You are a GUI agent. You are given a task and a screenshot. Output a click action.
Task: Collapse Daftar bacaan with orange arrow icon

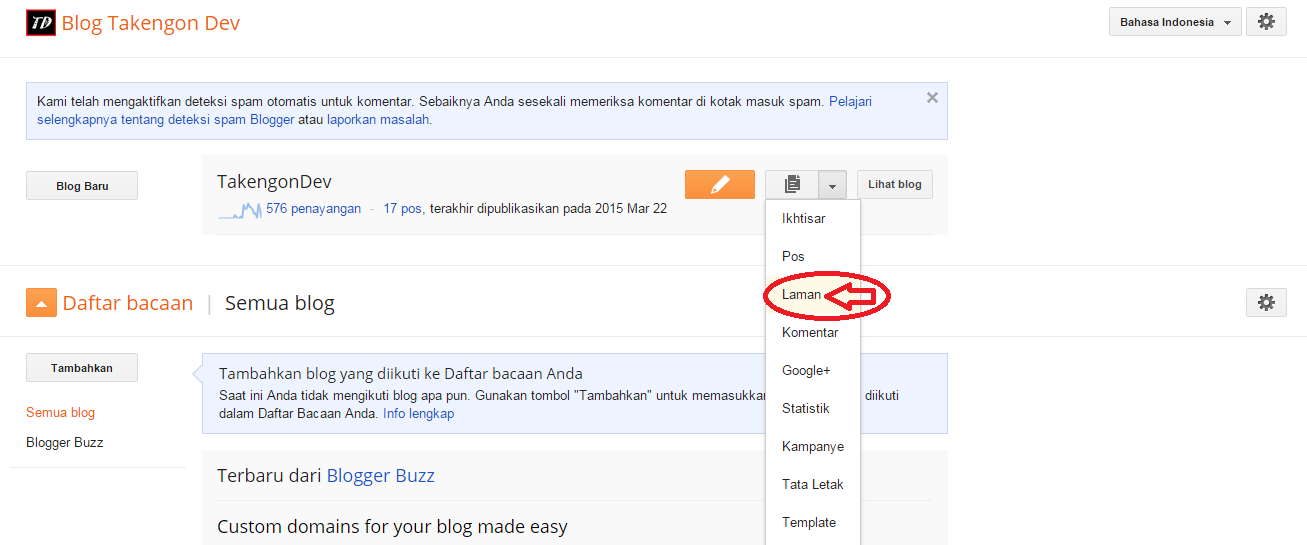pos(41,303)
